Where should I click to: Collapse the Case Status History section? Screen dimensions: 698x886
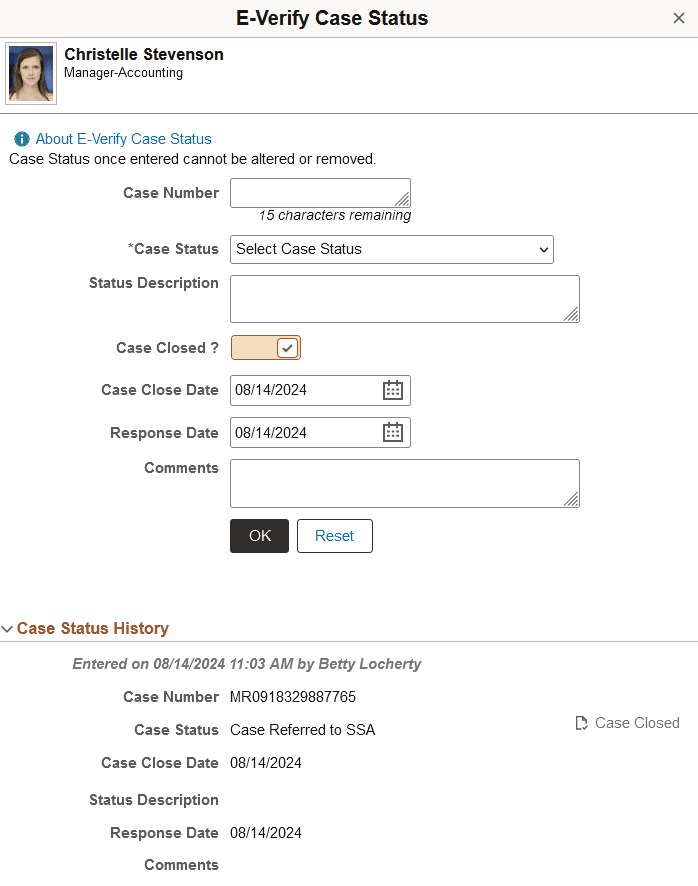point(8,628)
